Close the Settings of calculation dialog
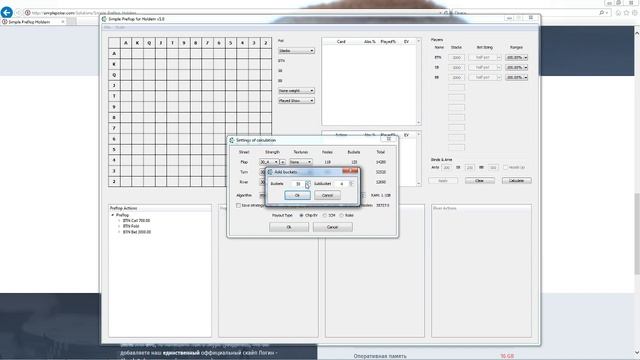The image size is (640, 360). coord(389,139)
